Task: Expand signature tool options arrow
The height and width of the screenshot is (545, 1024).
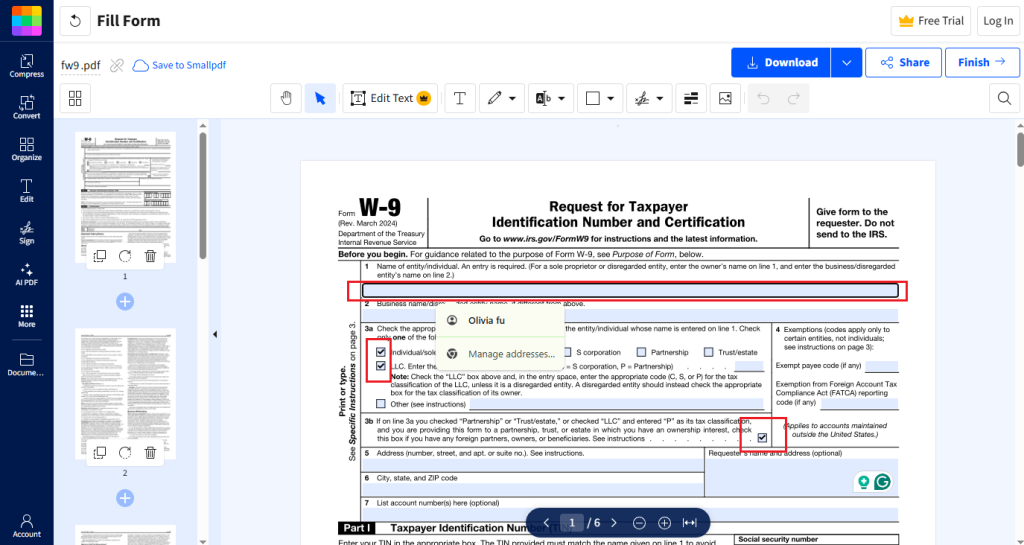Action: pos(660,99)
